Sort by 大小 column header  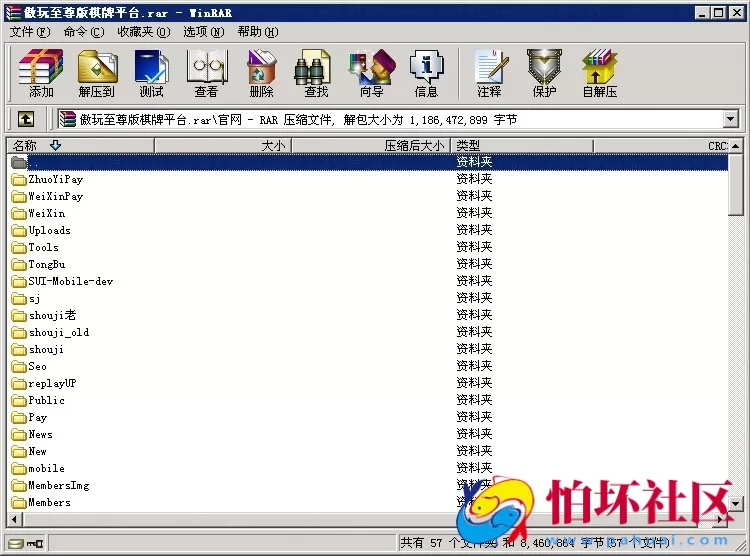click(223, 145)
